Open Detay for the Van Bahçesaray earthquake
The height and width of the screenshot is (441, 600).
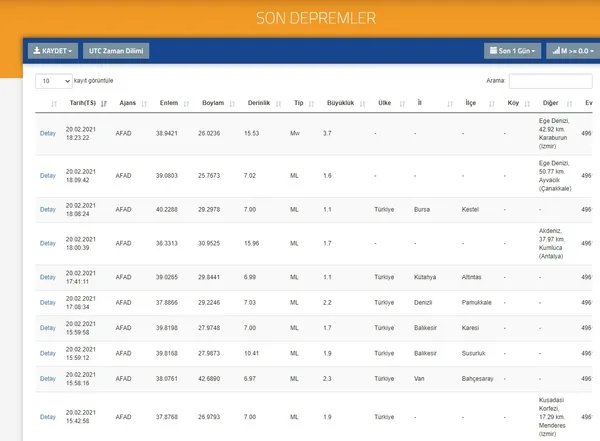click(47, 379)
